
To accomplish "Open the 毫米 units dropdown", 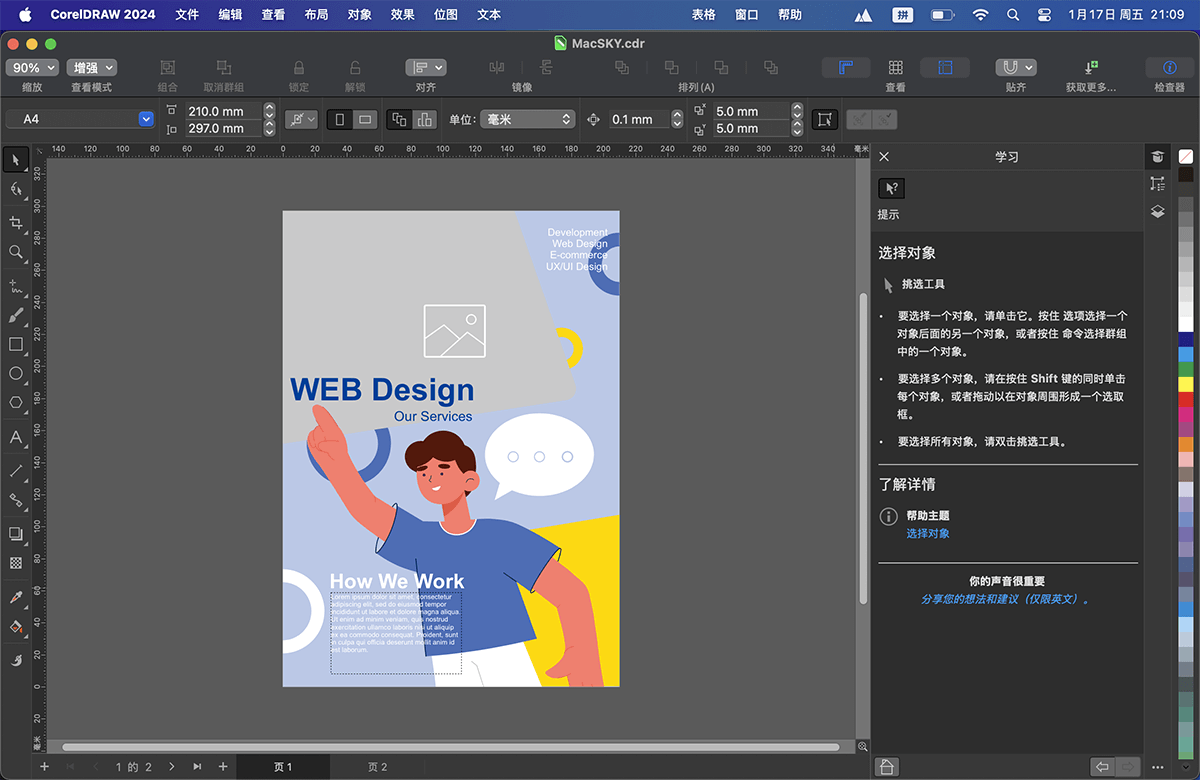I will (x=527, y=119).
